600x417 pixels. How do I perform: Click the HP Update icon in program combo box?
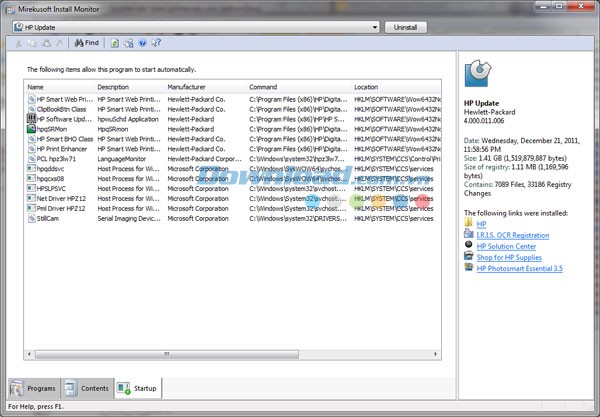point(18,27)
